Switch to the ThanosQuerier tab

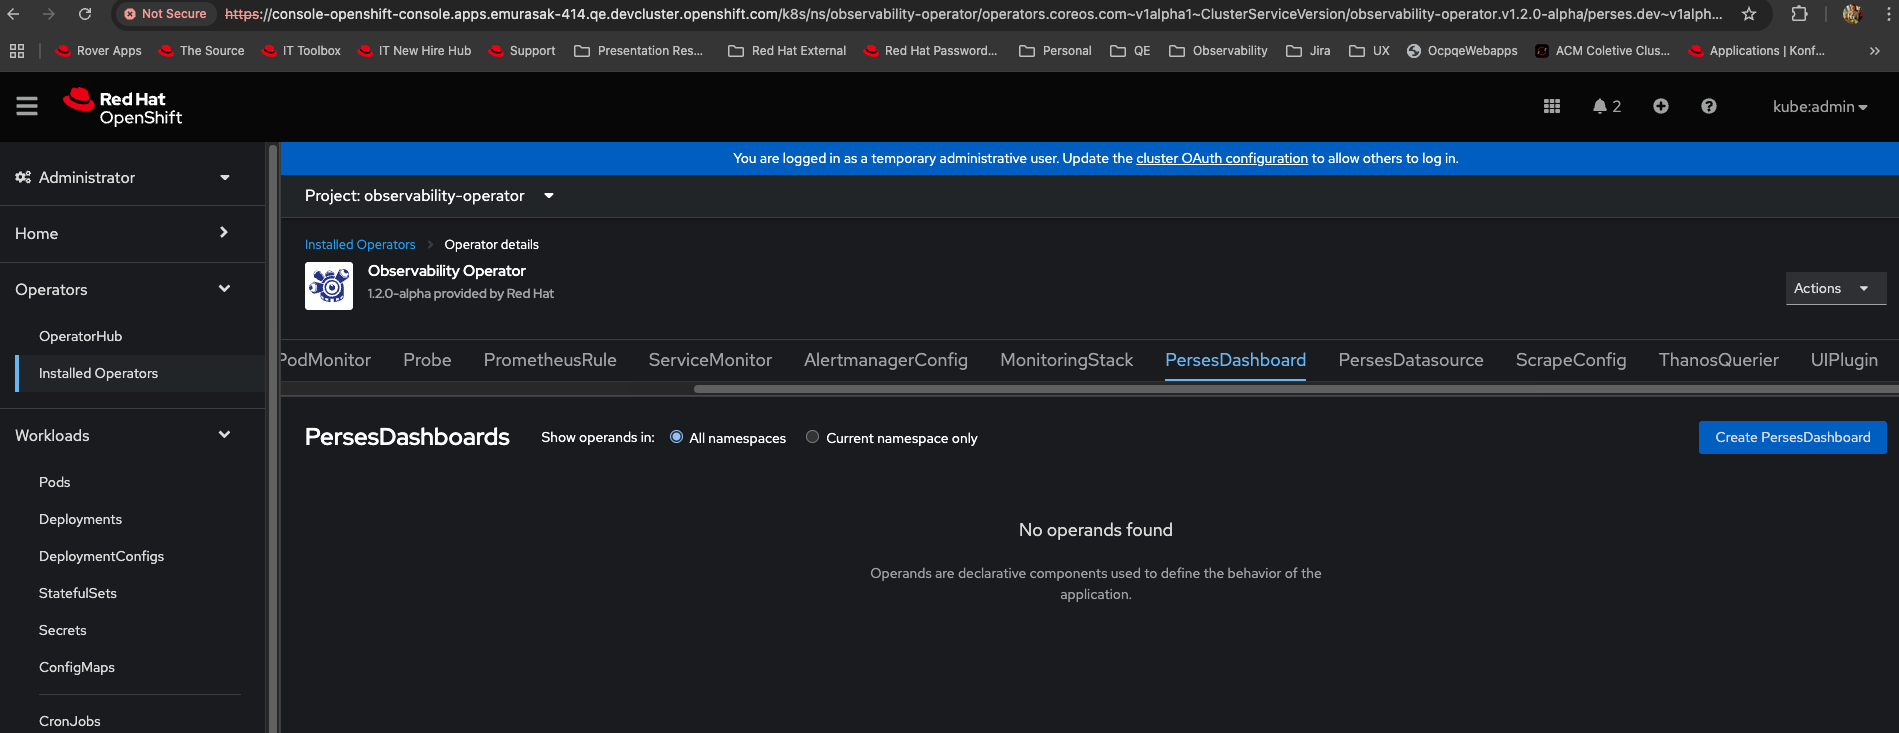1719,360
